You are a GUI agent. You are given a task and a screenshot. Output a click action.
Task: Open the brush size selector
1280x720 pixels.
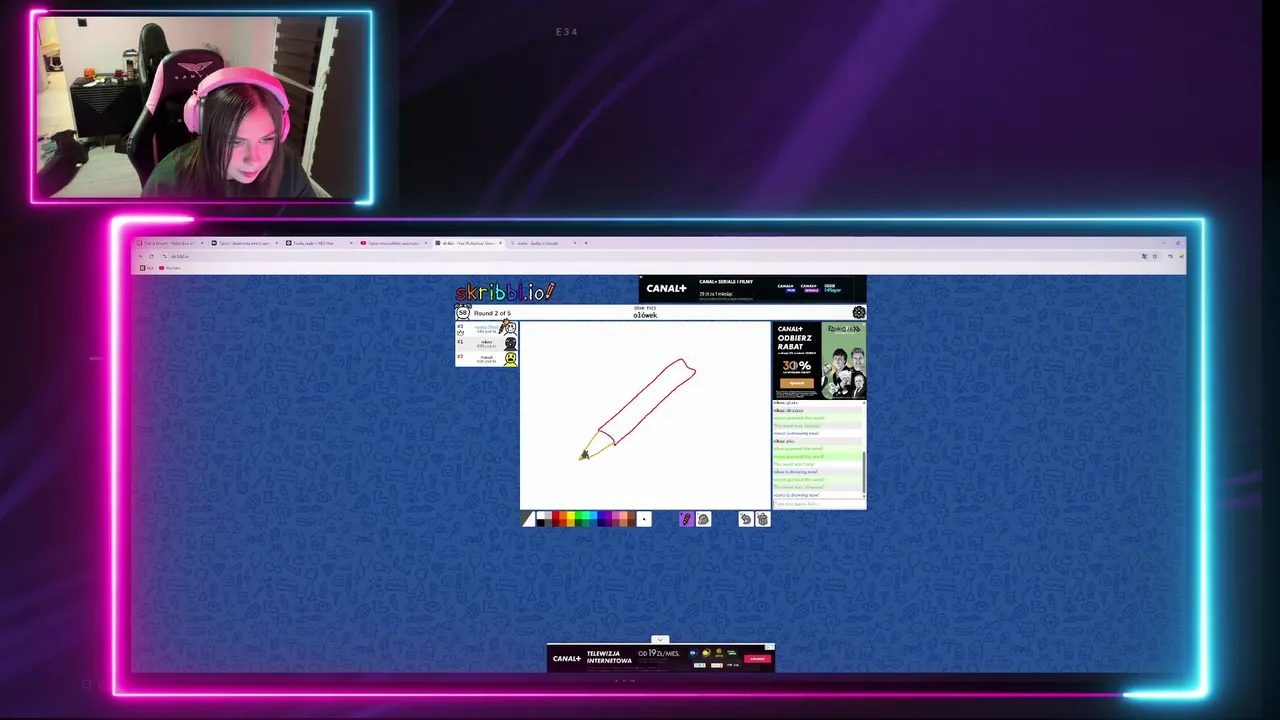click(x=644, y=519)
